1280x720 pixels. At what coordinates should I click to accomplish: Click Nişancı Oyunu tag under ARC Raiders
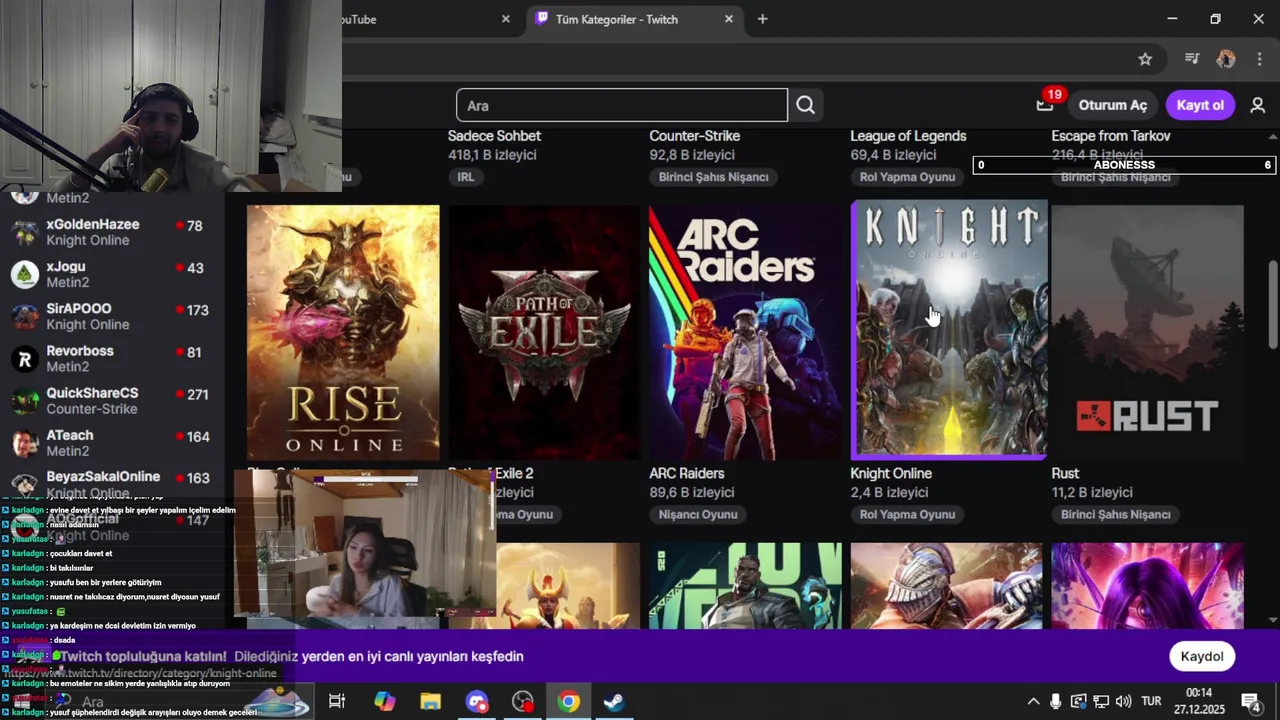(698, 514)
